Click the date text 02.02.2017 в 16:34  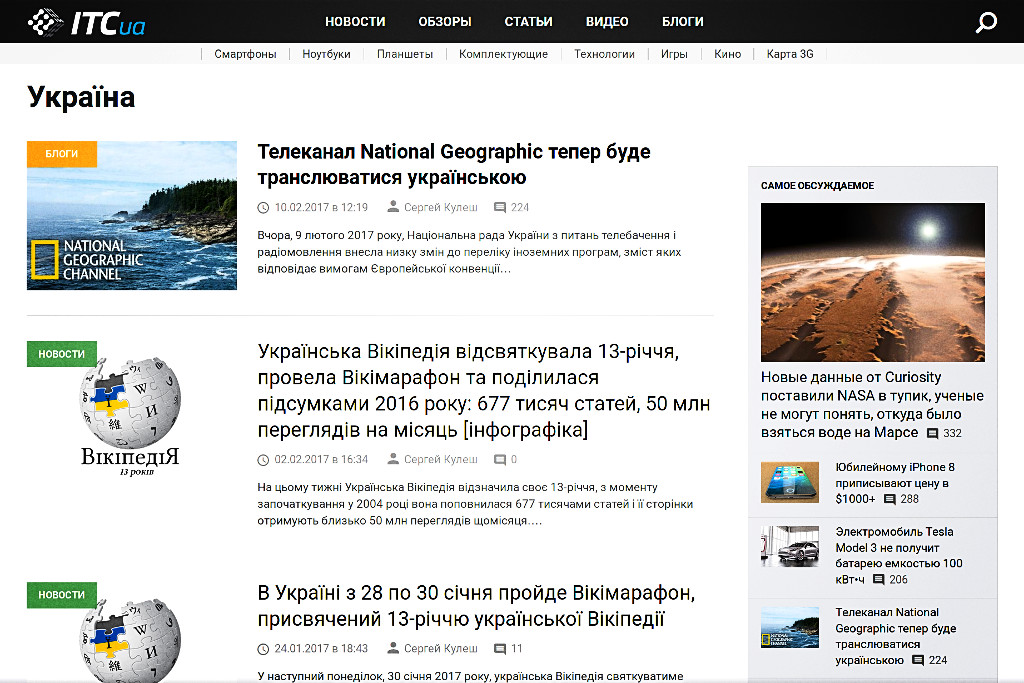321,460
